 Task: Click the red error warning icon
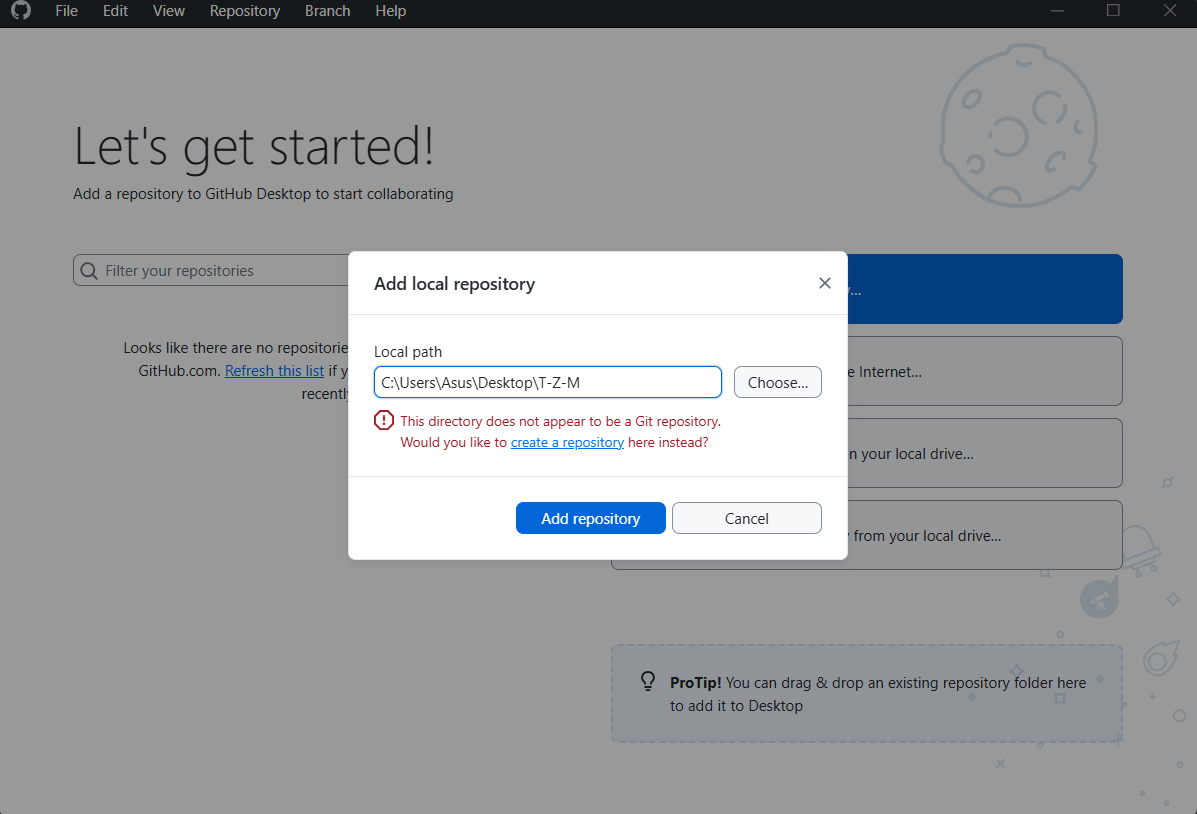(384, 420)
